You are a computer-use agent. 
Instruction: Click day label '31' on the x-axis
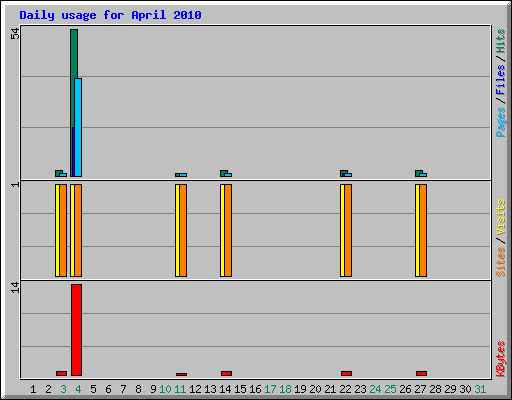tap(480, 389)
